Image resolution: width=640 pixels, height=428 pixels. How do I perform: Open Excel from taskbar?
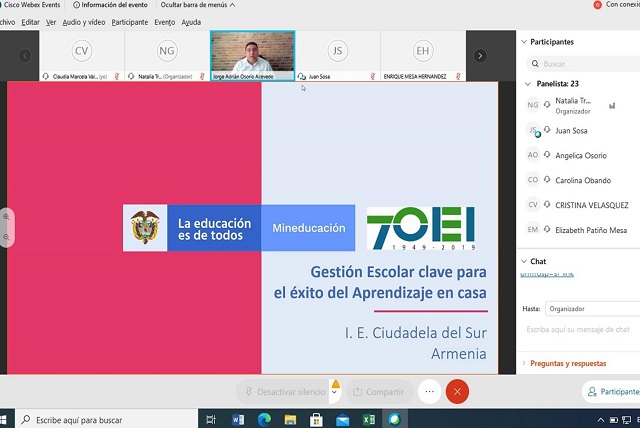pos(369,419)
